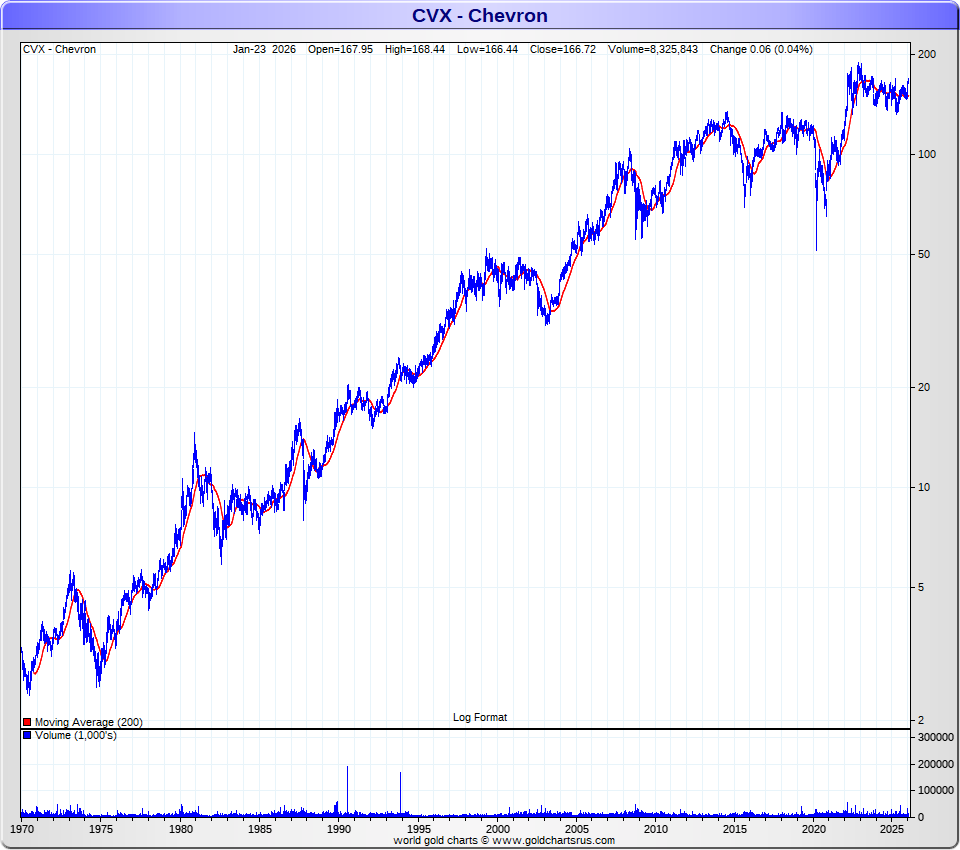The height and width of the screenshot is (850, 960).
Task: Click the 'Moving Average (200)' legend label
Action: coord(89,722)
